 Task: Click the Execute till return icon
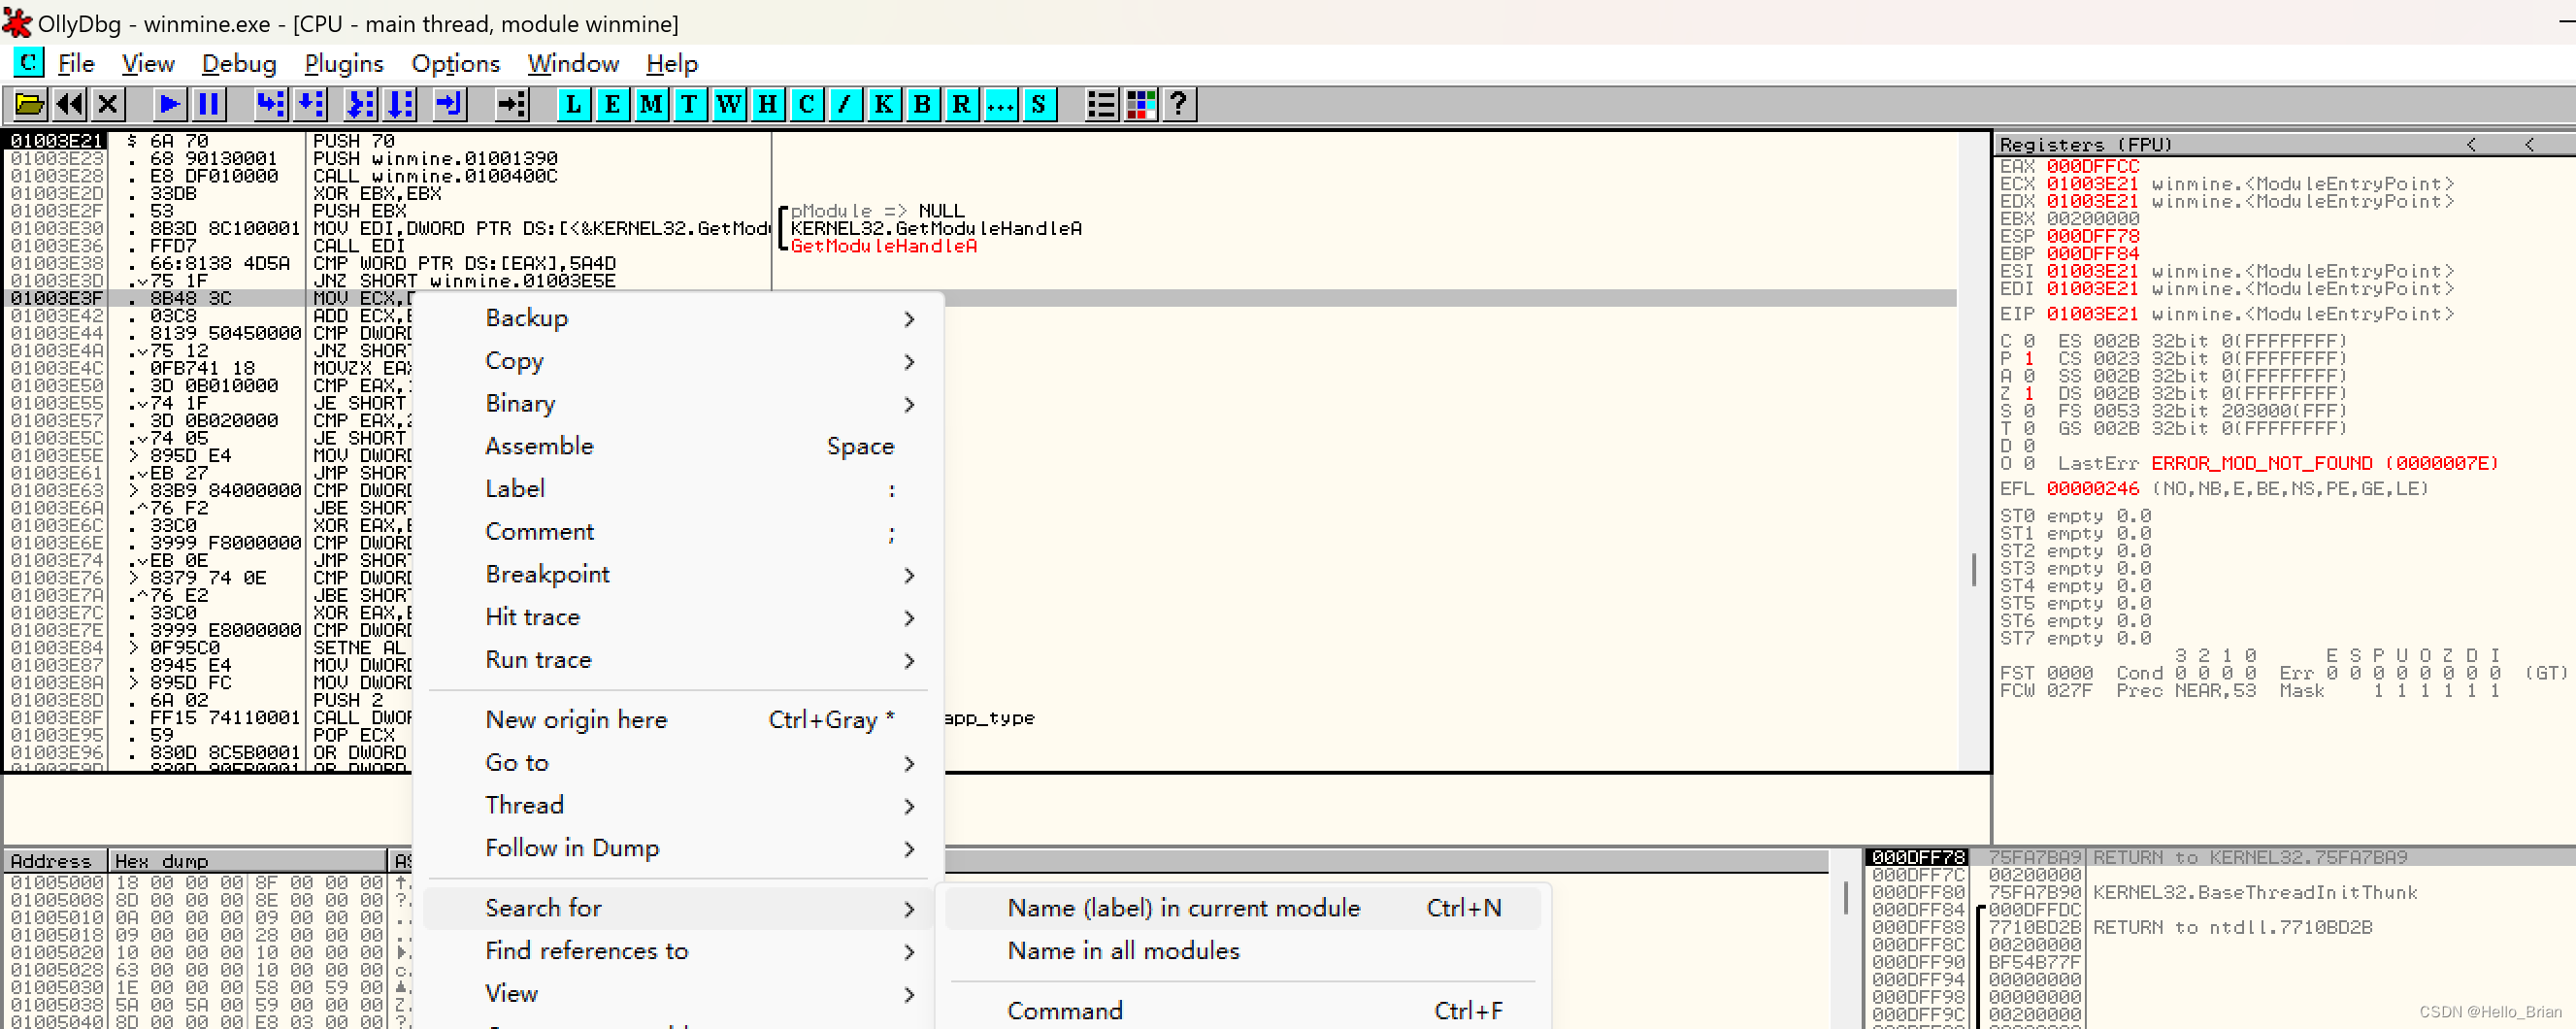450,104
